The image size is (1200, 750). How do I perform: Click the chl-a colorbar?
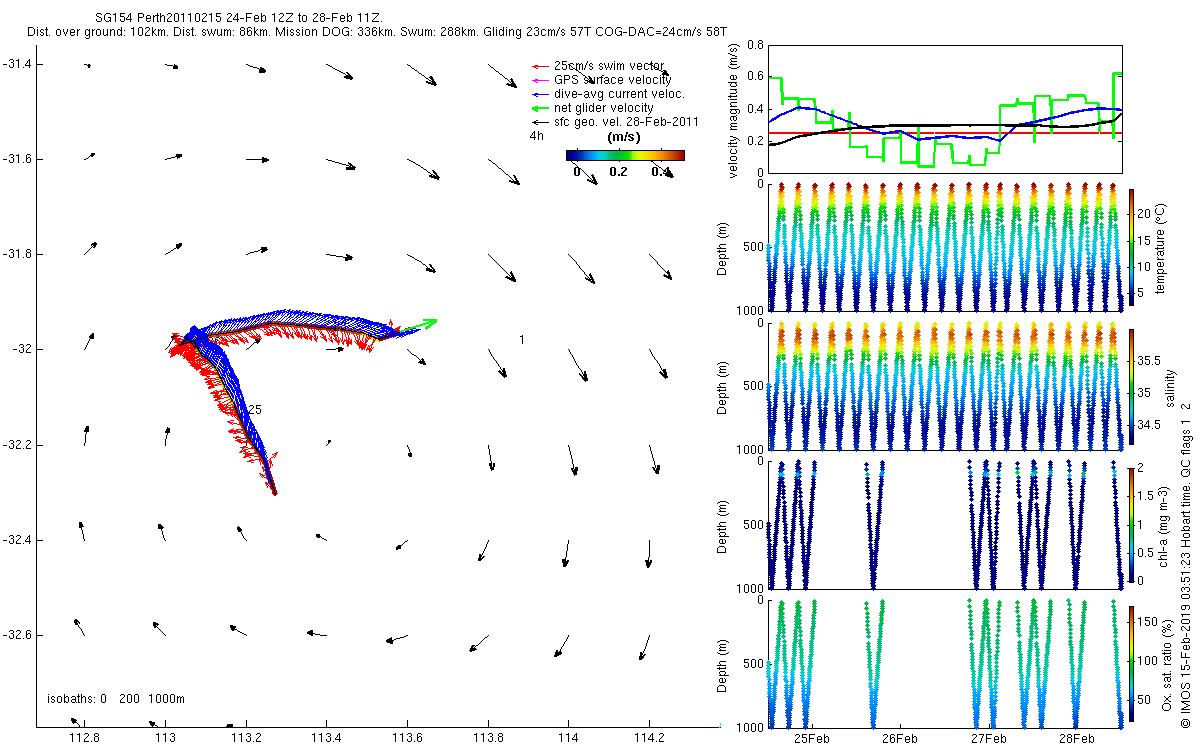(x=1131, y=524)
